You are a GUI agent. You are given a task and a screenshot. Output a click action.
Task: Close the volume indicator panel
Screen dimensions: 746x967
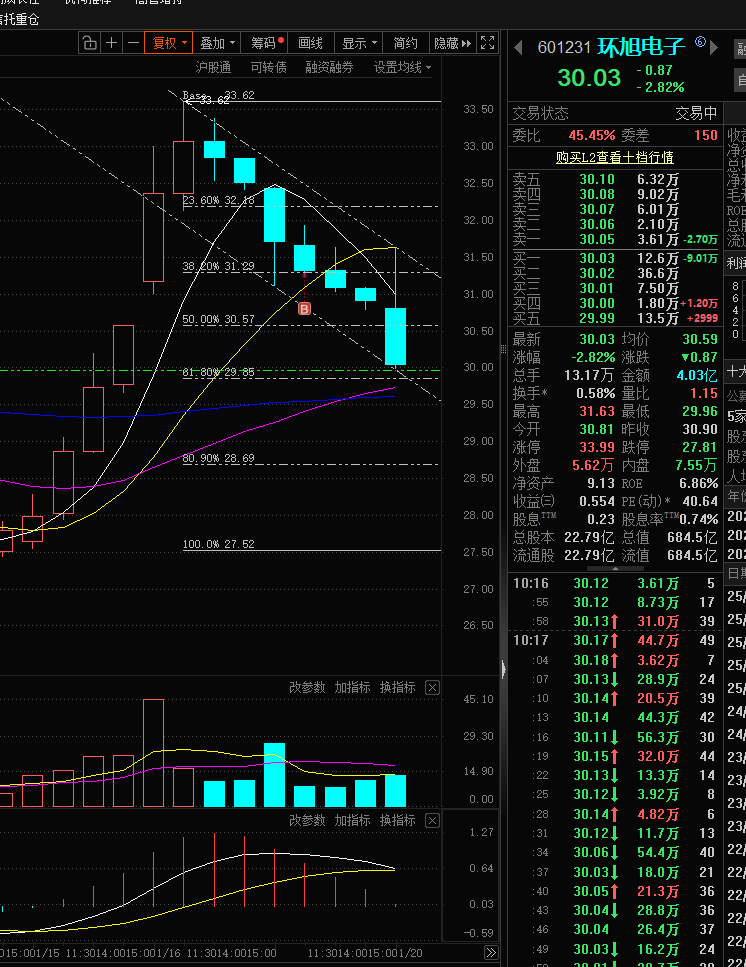tap(433, 688)
